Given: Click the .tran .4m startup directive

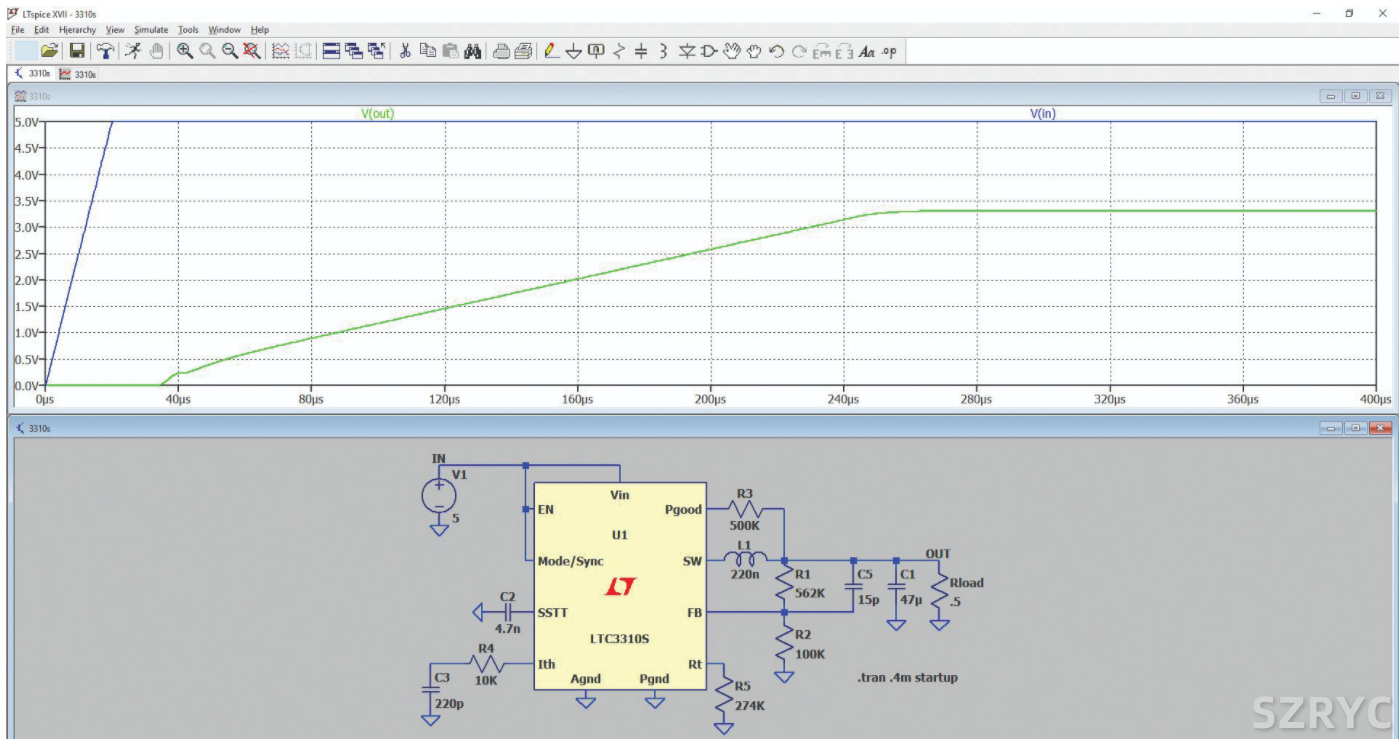Looking at the screenshot, I should (907, 678).
